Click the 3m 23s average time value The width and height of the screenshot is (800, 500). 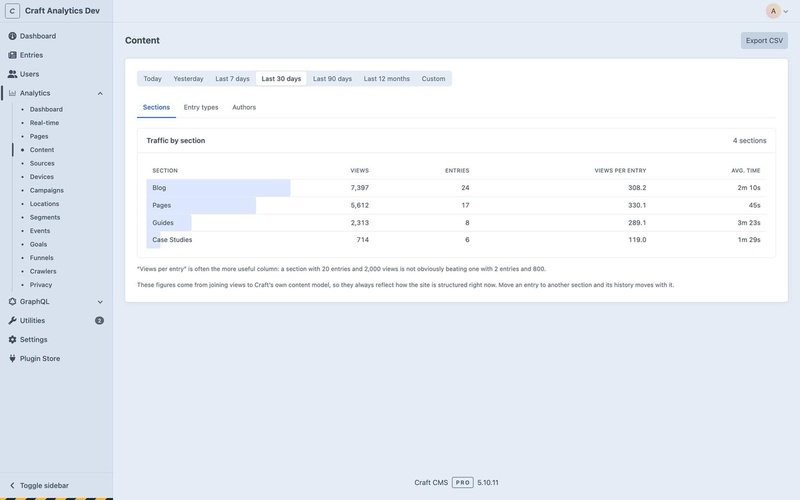pyautogui.click(x=749, y=222)
